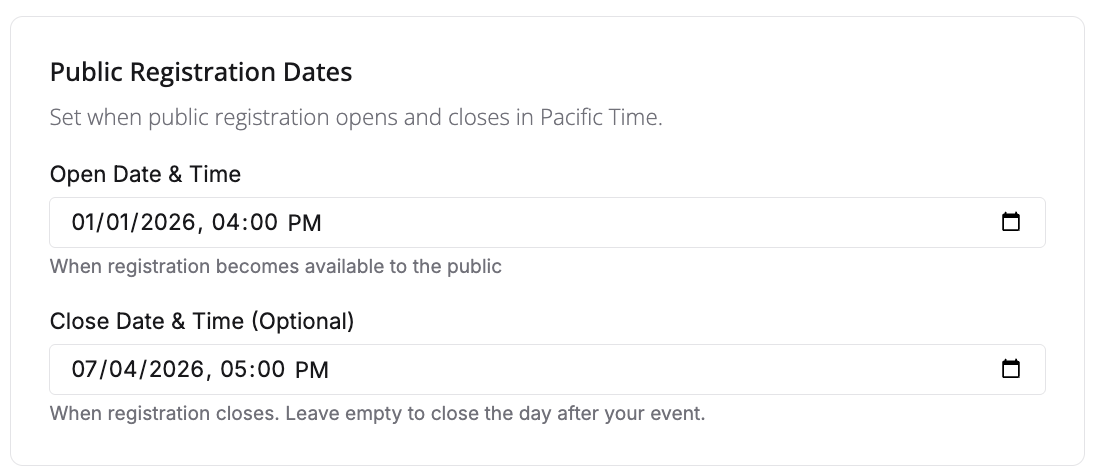Click PM in the Close Date field
Image resolution: width=1096 pixels, height=476 pixels.
[311, 370]
